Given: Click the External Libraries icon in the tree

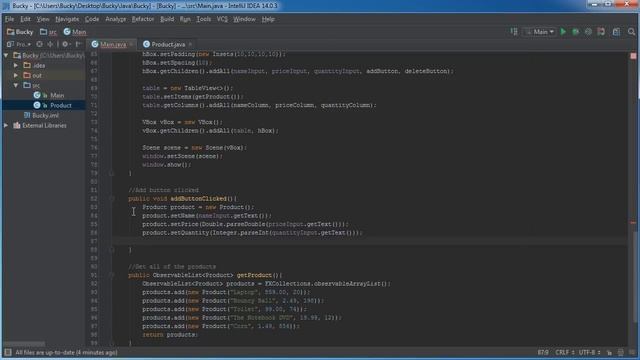Looking at the screenshot, I should 17,125.
